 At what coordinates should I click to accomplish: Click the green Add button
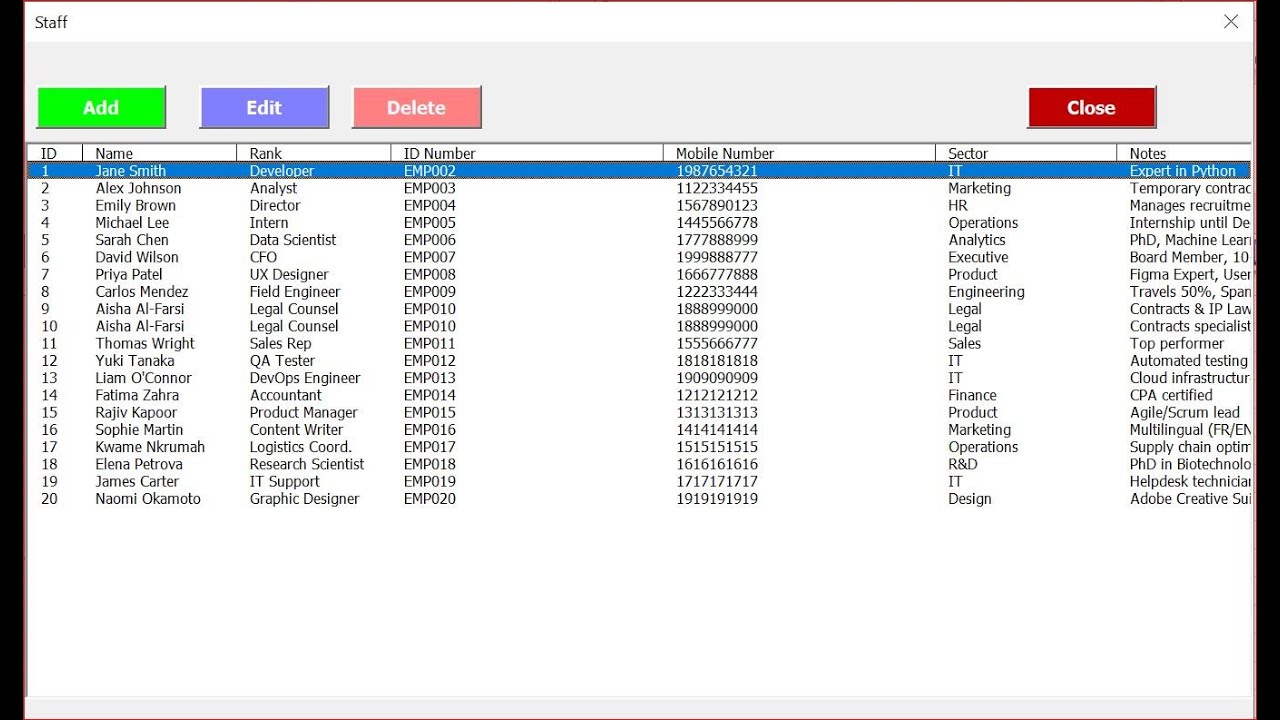[101, 107]
